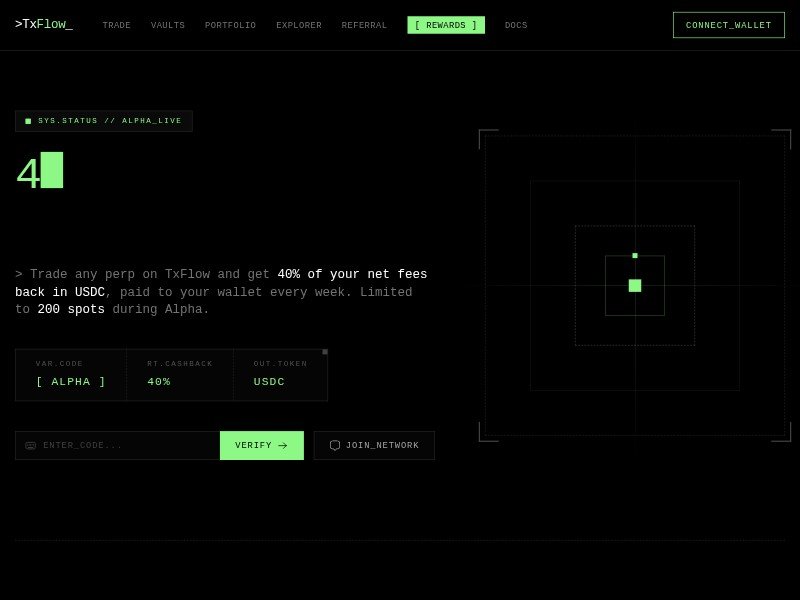Viewport: 800px width, 600px height.
Task: Select the [ REWARDS ] tab
Action: tap(446, 25)
